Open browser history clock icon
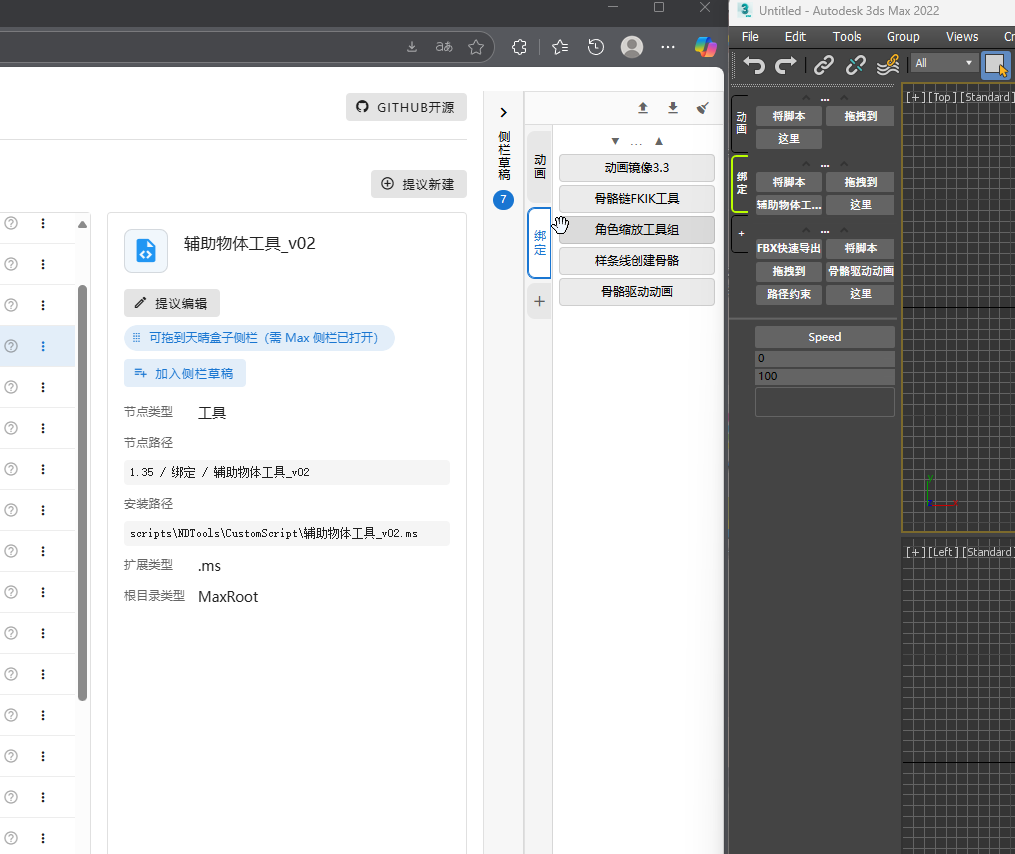This screenshot has height=854, width=1015. point(596,47)
